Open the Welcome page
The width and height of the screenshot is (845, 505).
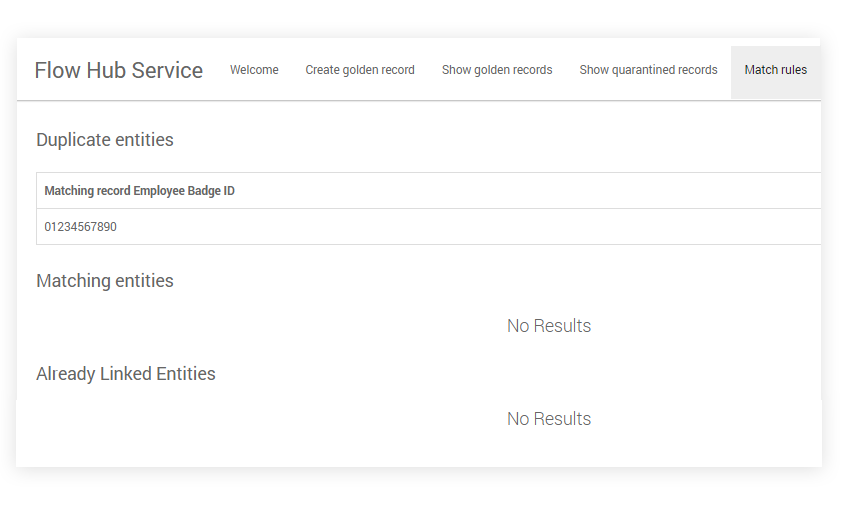[x=254, y=70]
